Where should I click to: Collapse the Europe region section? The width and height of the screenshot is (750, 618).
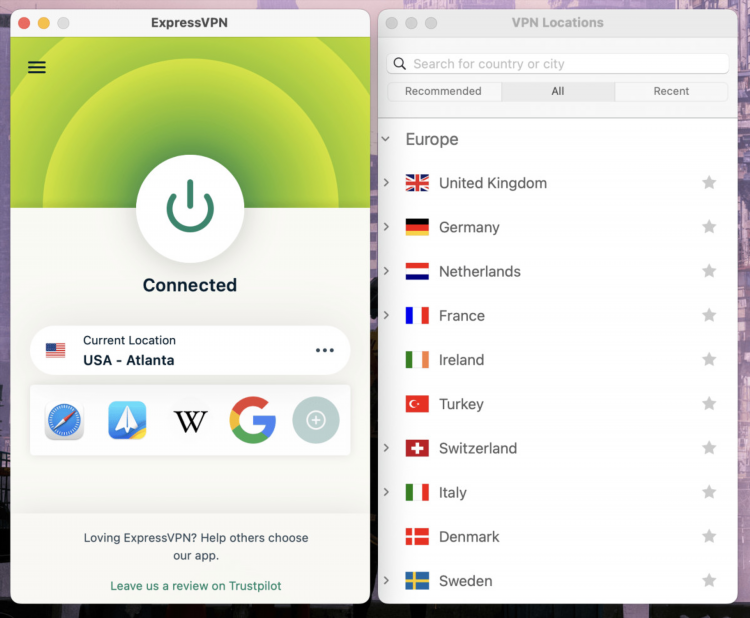point(386,139)
